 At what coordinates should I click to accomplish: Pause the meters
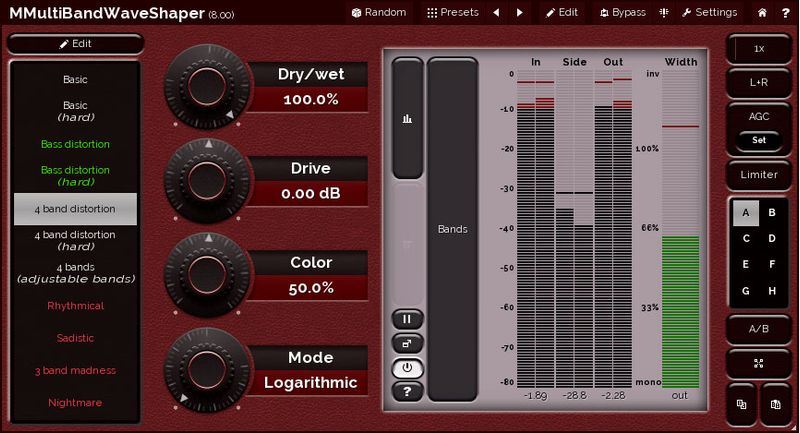407,319
